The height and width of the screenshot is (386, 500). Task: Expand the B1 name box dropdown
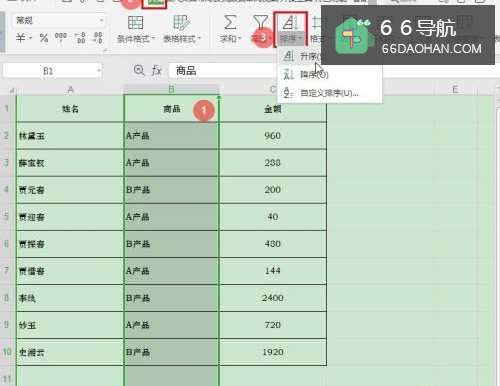(x=99, y=71)
